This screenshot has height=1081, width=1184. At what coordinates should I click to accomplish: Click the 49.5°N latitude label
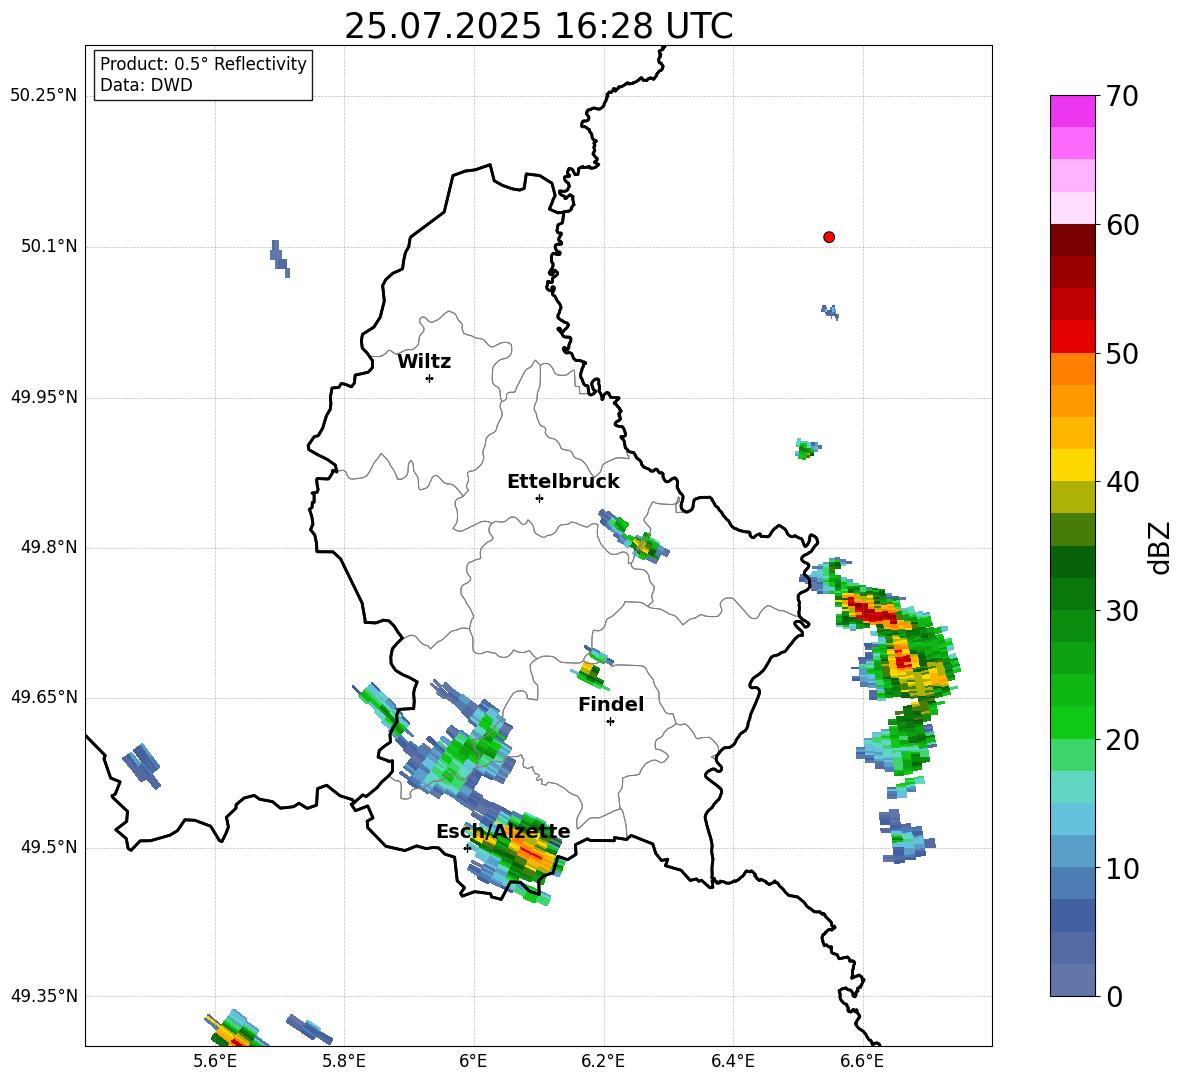point(49,847)
